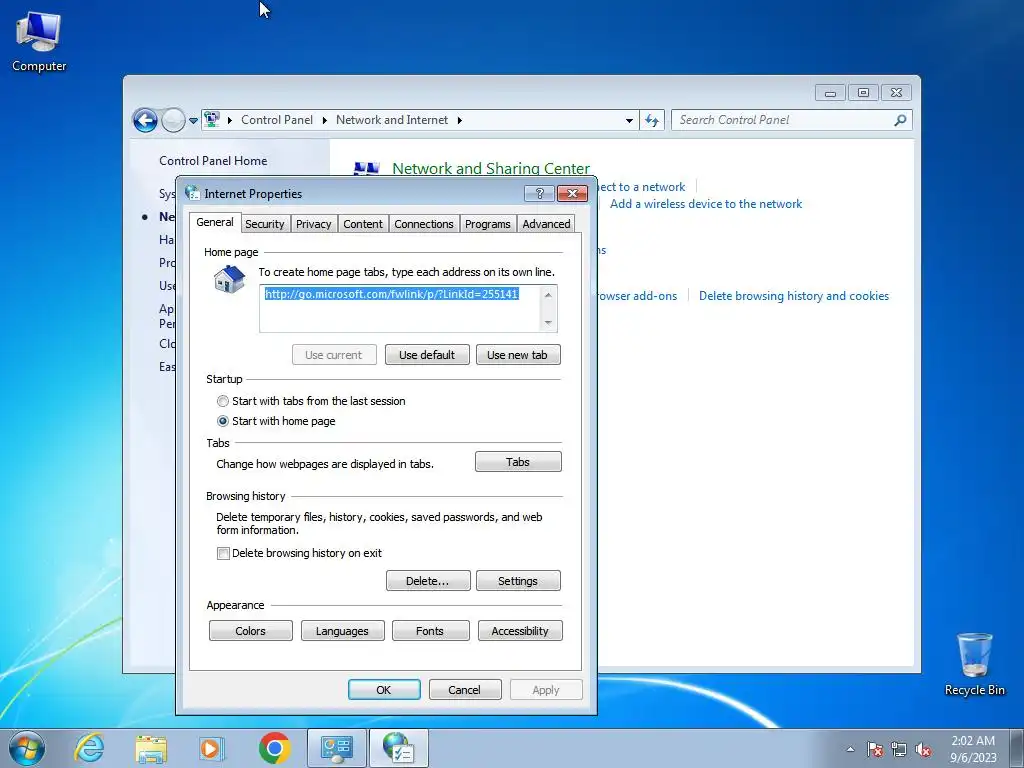This screenshot has width=1024, height=768.
Task: Open the Languages button
Action: pyautogui.click(x=342, y=631)
